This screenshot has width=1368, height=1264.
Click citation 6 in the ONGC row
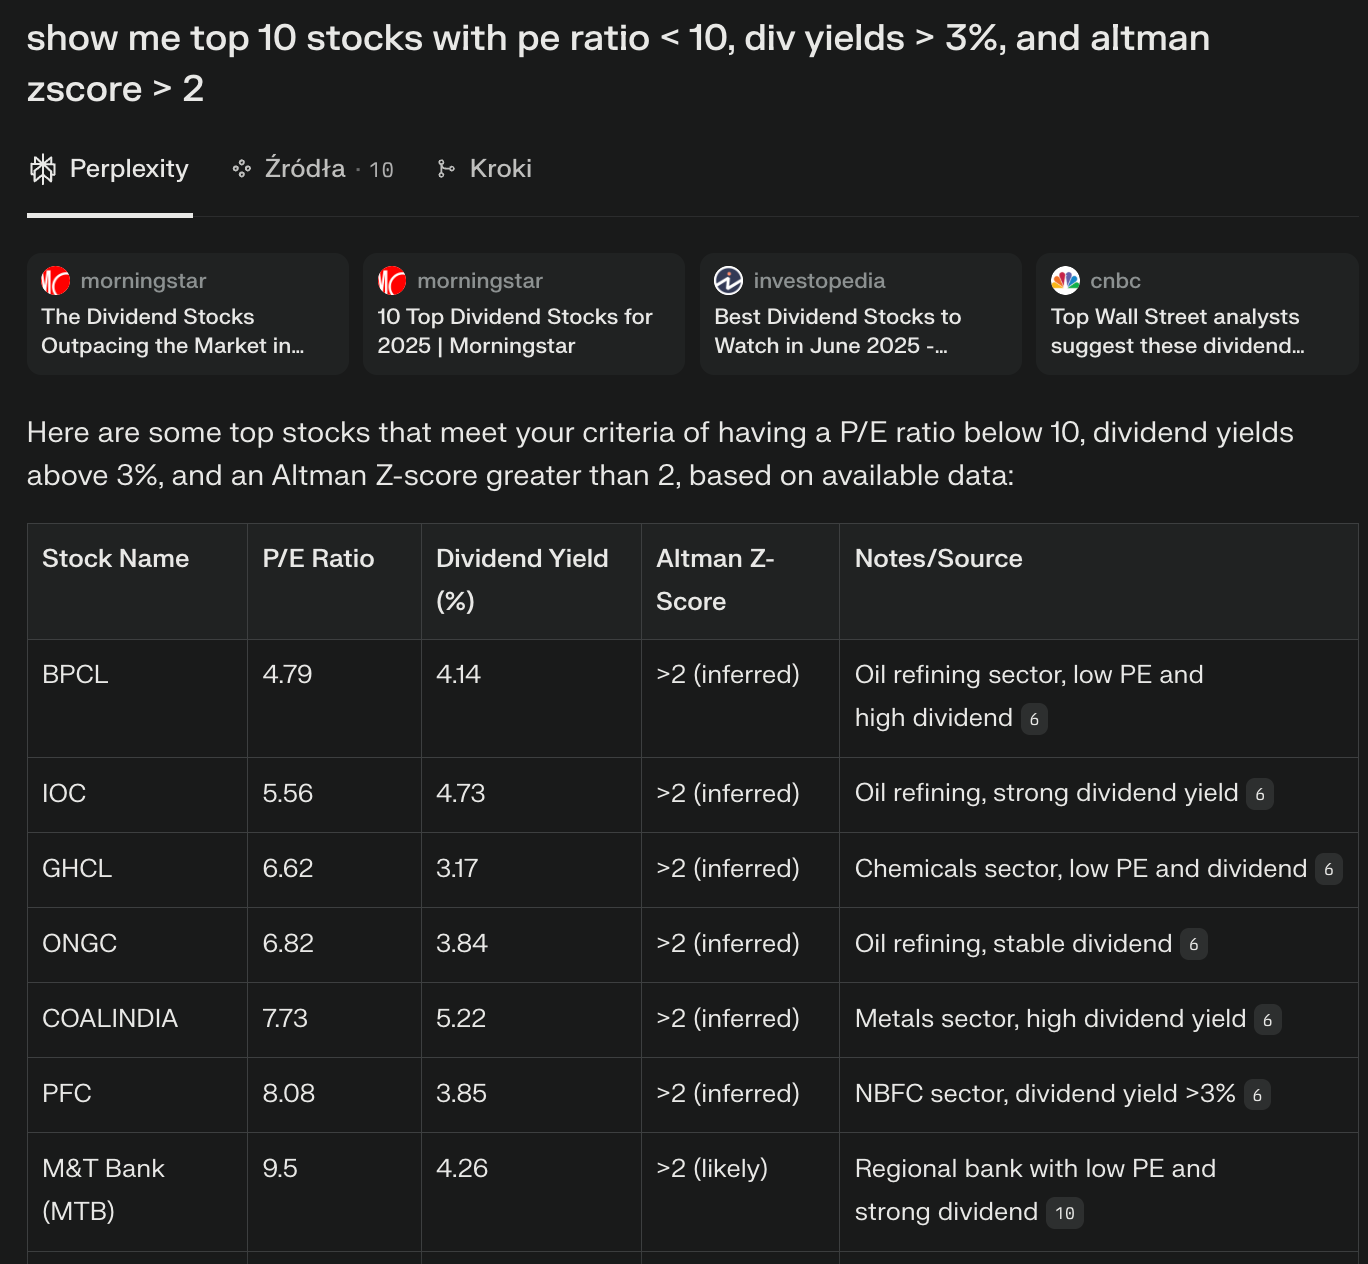(1193, 944)
